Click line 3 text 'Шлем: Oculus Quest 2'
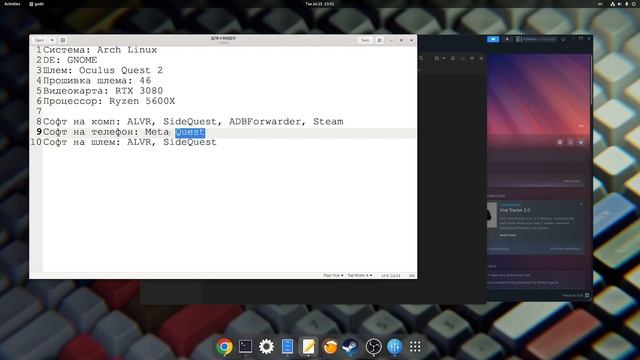Image resolution: width=640 pixels, height=360 pixels. click(103, 70)
